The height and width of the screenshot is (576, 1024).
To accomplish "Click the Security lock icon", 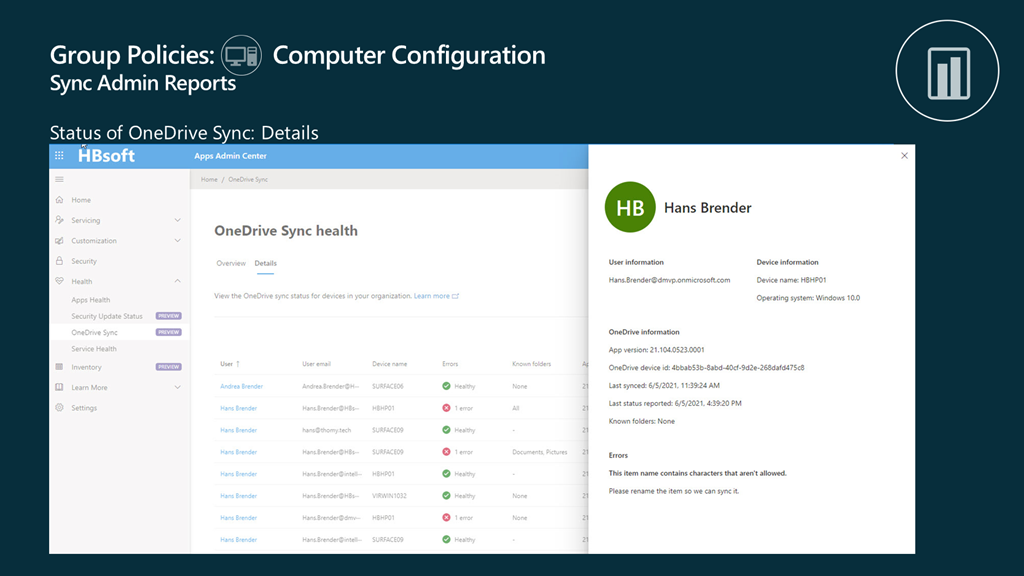I will point(60,261).
